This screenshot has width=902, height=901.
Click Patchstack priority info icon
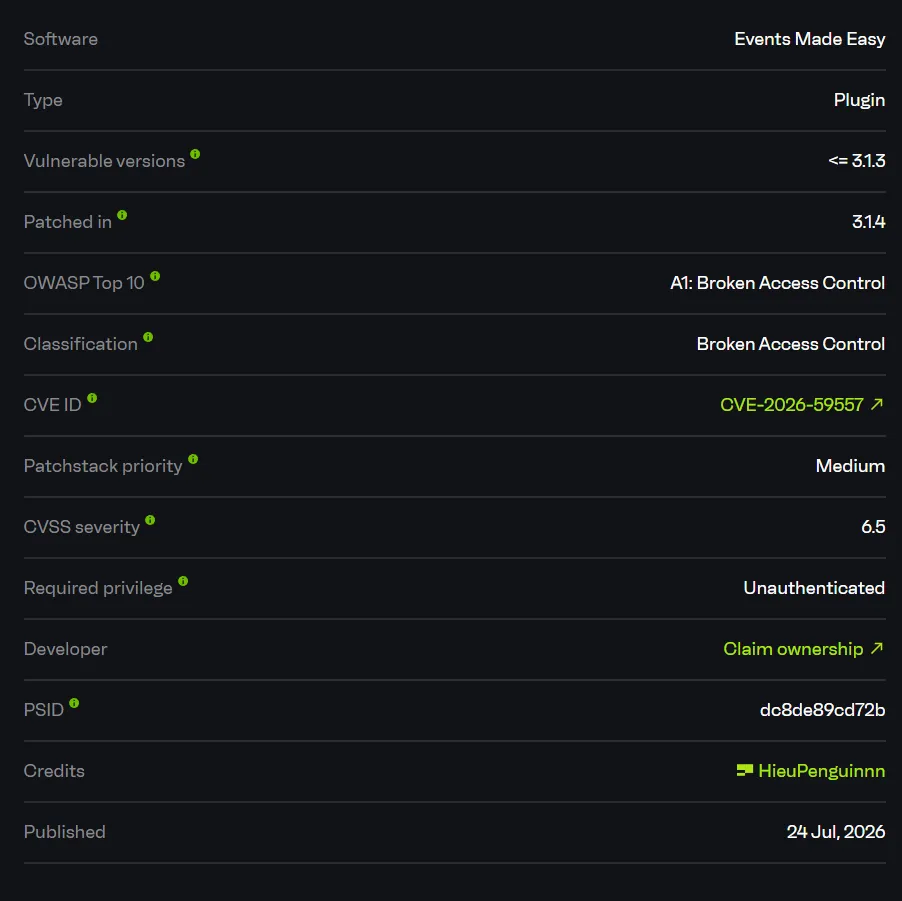click(193, 459)
